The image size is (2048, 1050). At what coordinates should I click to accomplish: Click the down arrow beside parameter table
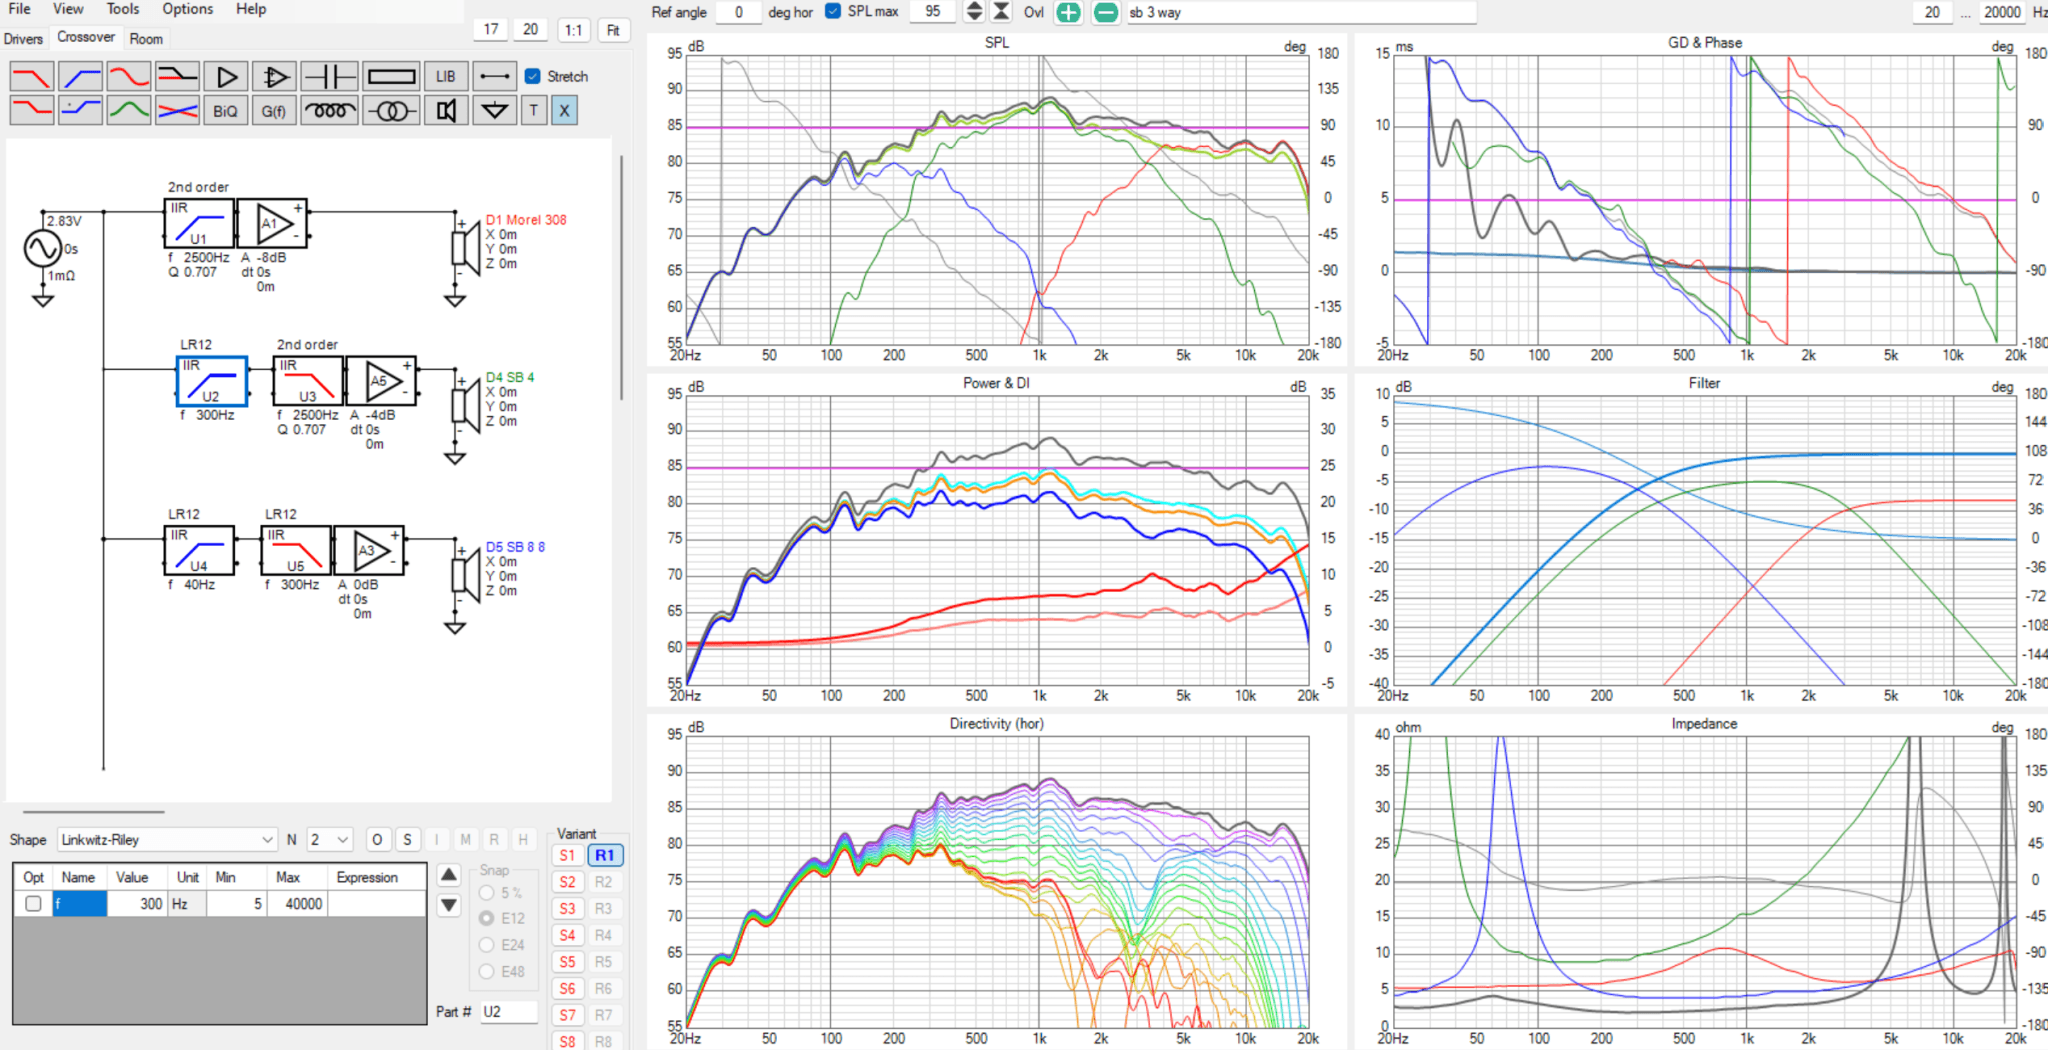coord(449,905)
